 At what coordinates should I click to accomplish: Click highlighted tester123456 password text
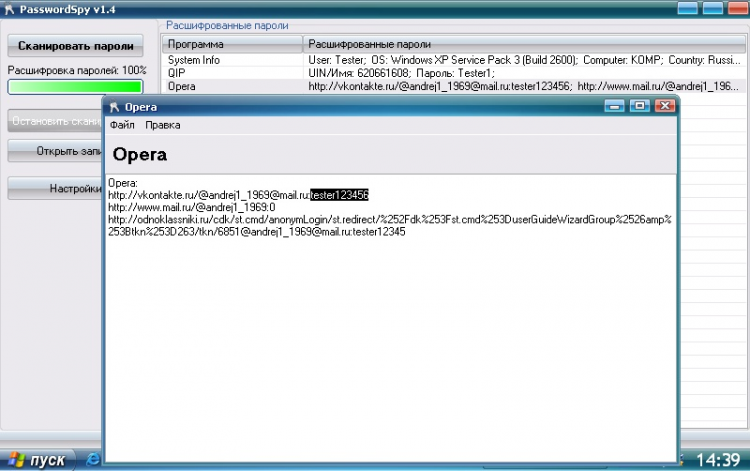(339, 195)
